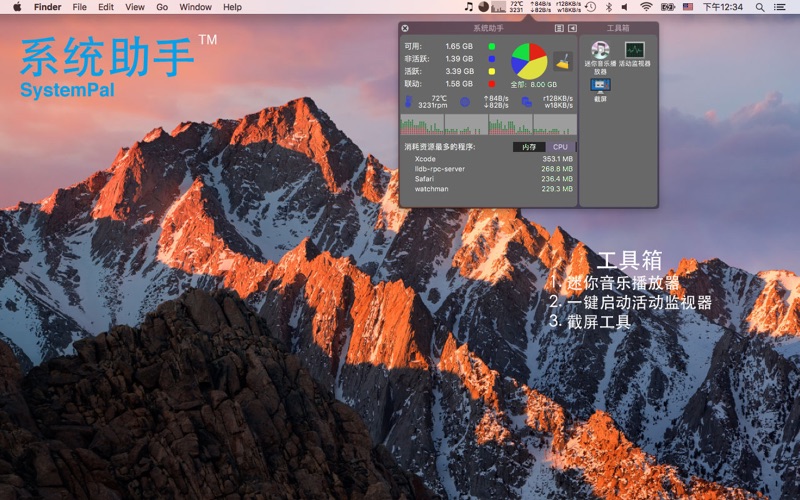Click the network globe icon
Screen dimensions: 800x500
(x=464, y=102)
